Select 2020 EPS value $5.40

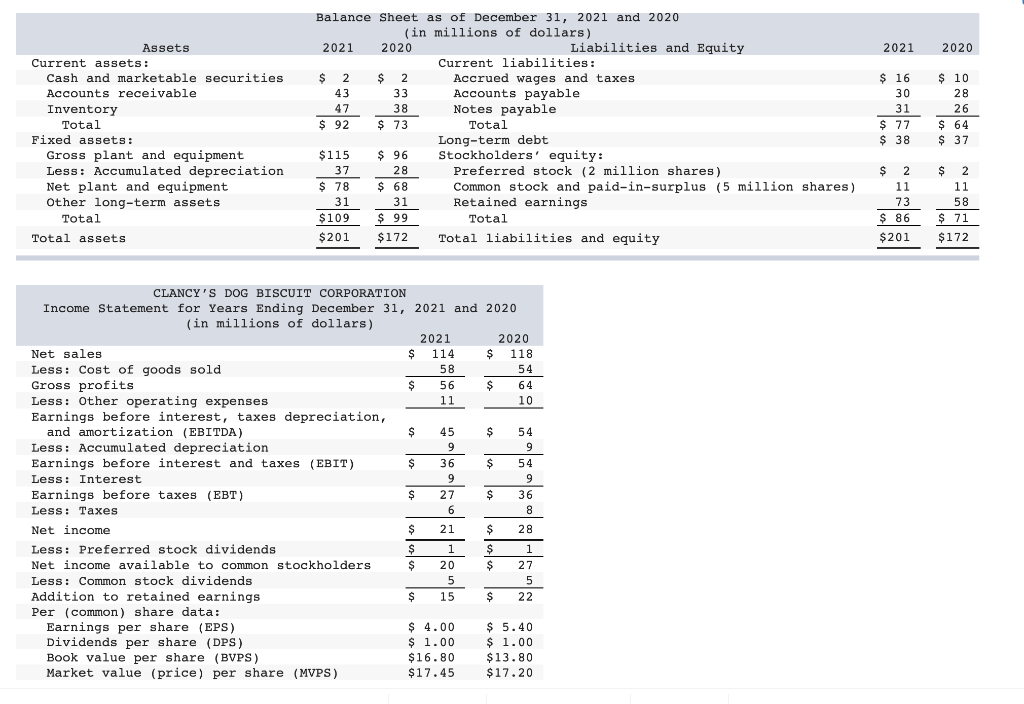(510, 628)
